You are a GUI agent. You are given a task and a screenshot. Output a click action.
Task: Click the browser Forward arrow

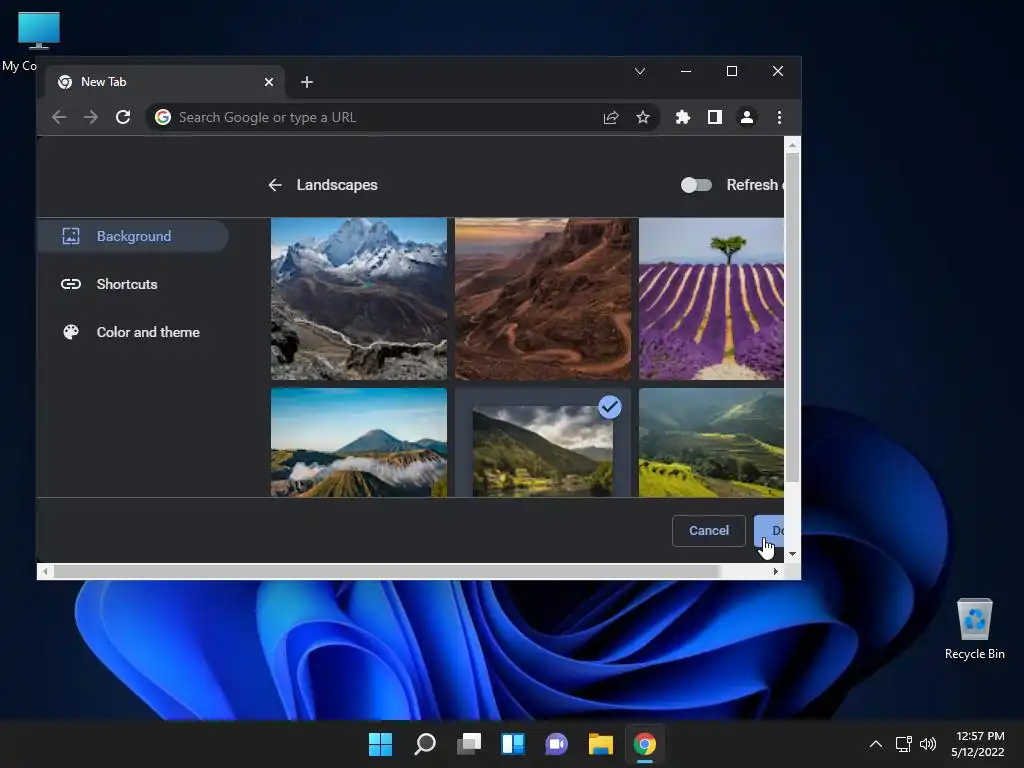(91, 118)
